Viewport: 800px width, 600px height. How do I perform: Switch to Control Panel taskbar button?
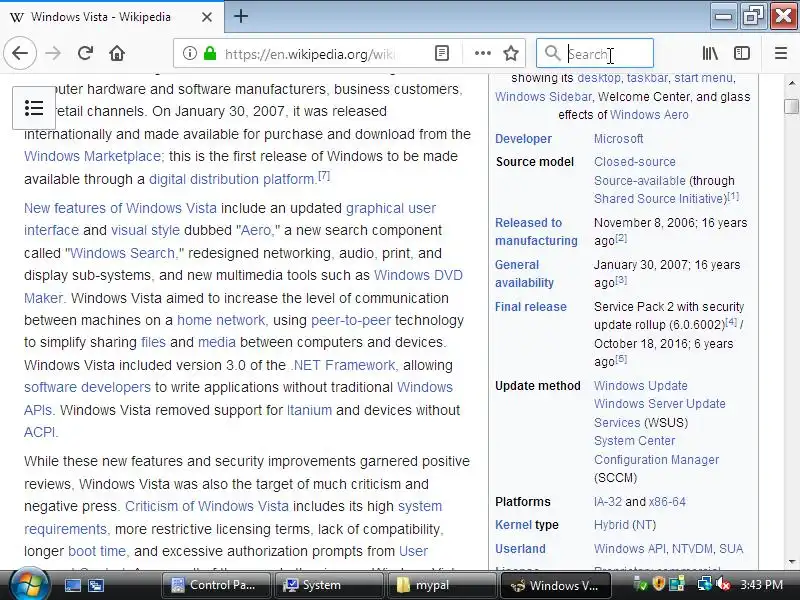click(x=216, y=585)
